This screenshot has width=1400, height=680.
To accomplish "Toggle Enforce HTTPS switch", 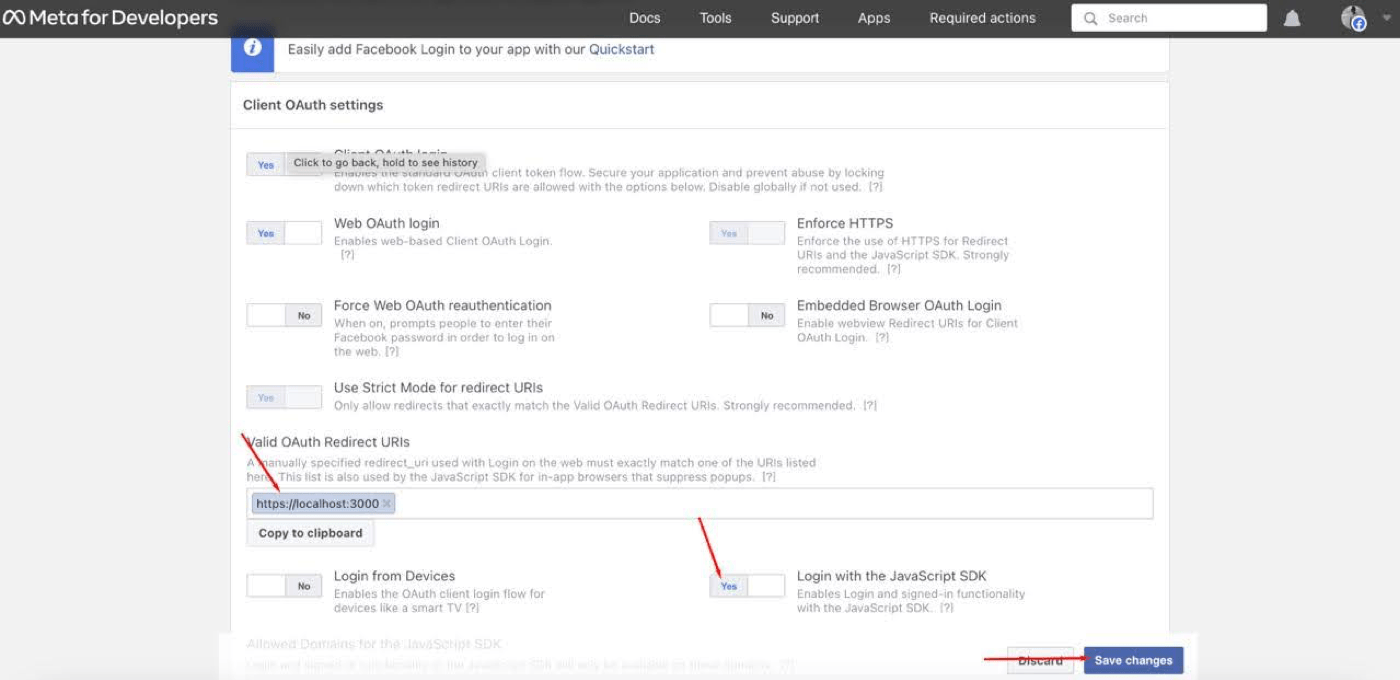I will coord(747,233).
